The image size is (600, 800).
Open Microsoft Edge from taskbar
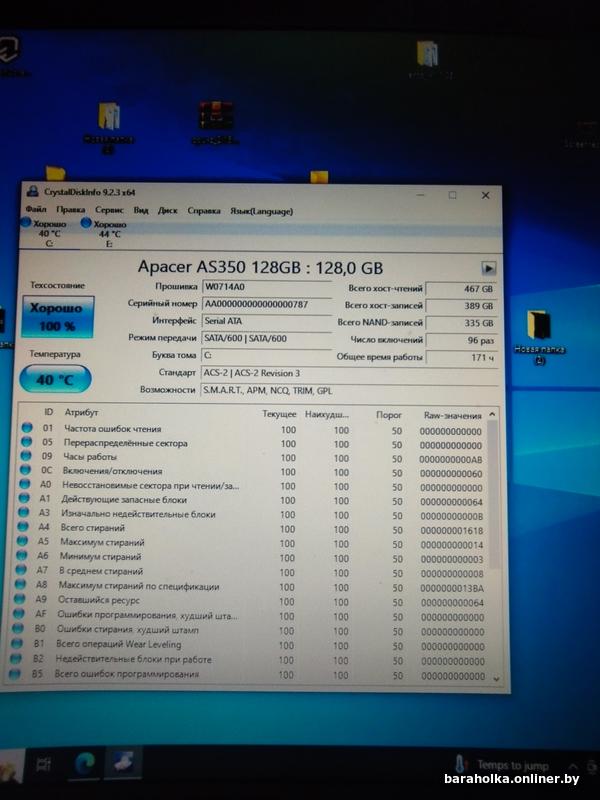coord(85,763)
